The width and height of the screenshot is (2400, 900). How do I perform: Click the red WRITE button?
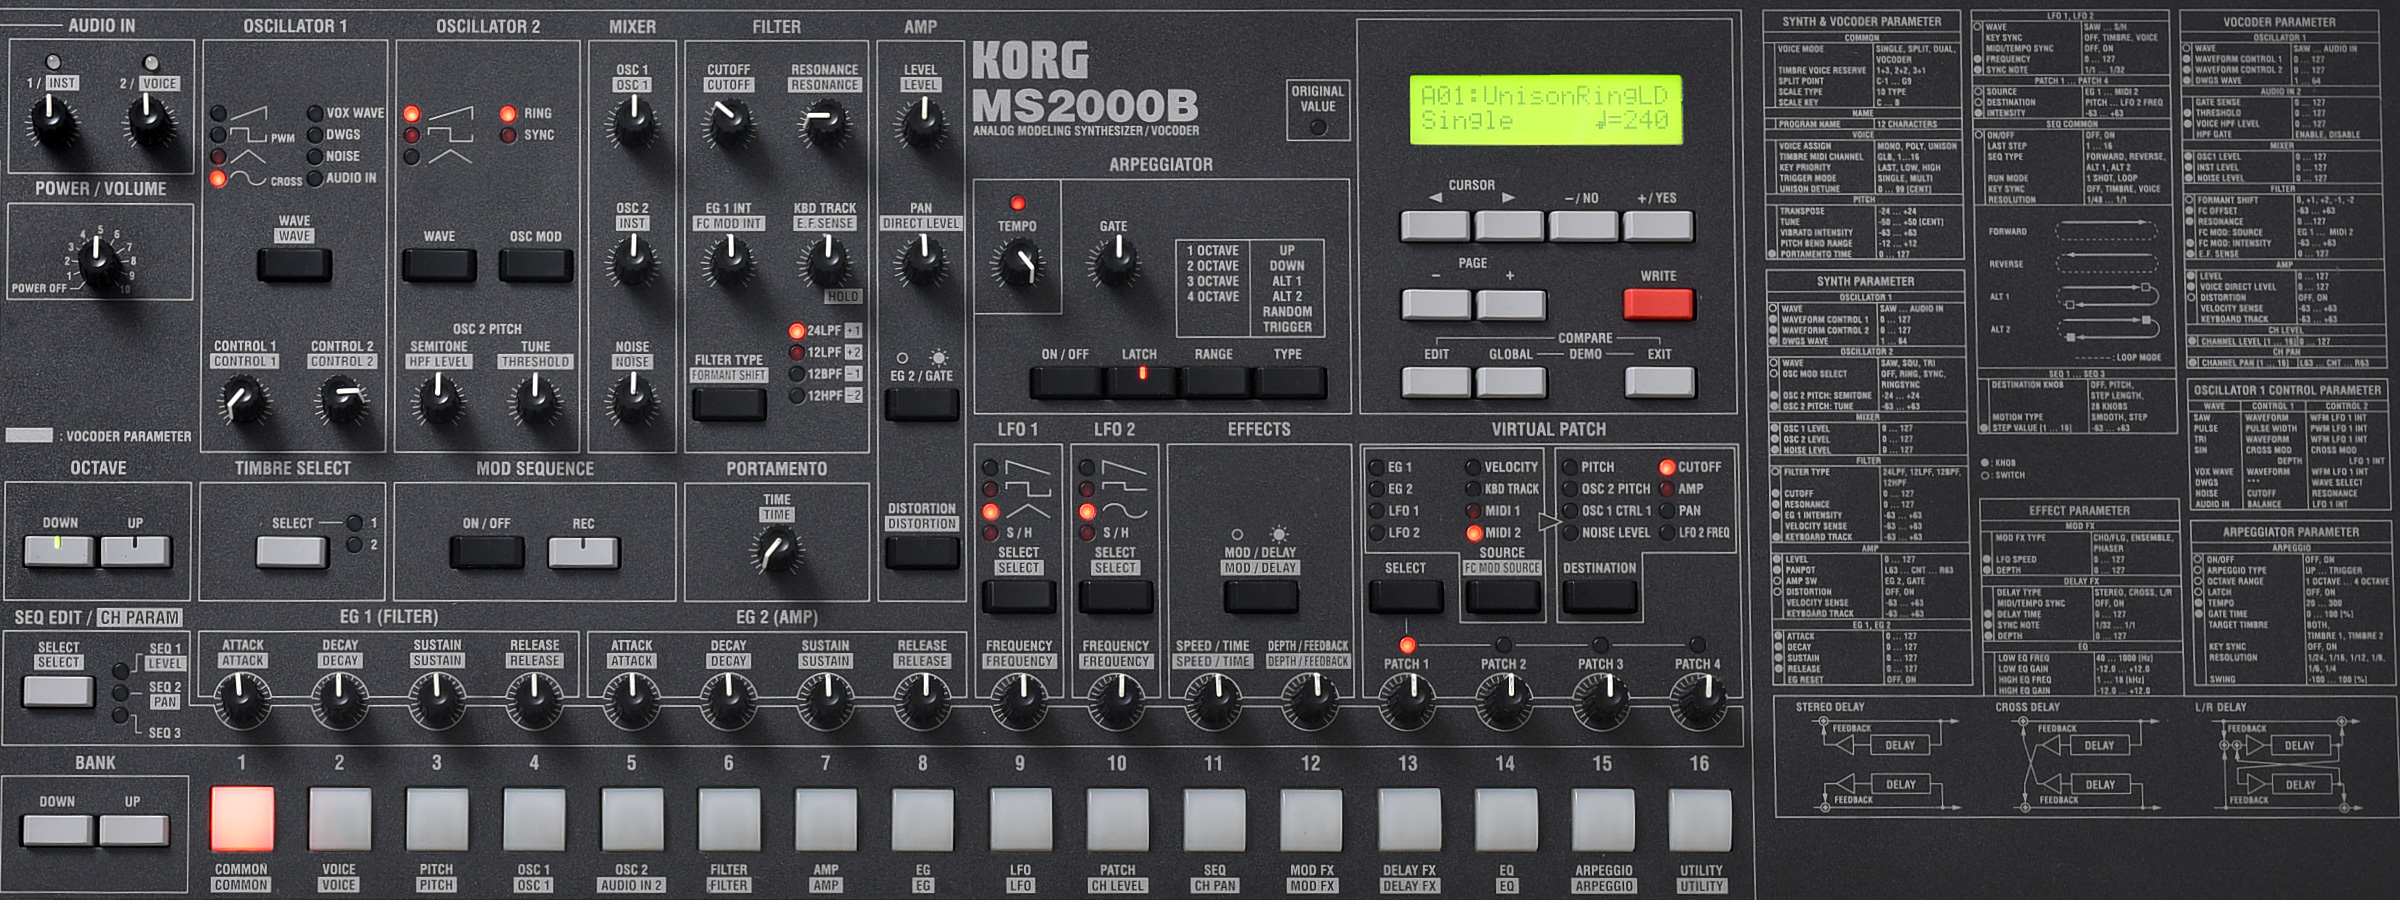tap(1658, 304)
